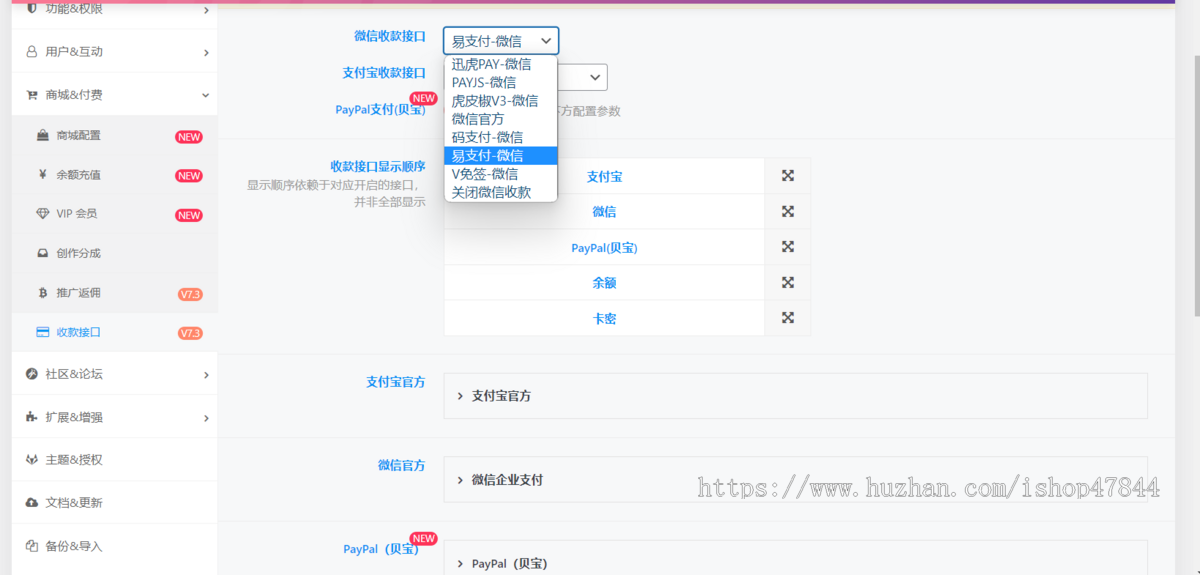Open the 微信收款接口 dropdown showing 易支付-微信

click(501, 41)
